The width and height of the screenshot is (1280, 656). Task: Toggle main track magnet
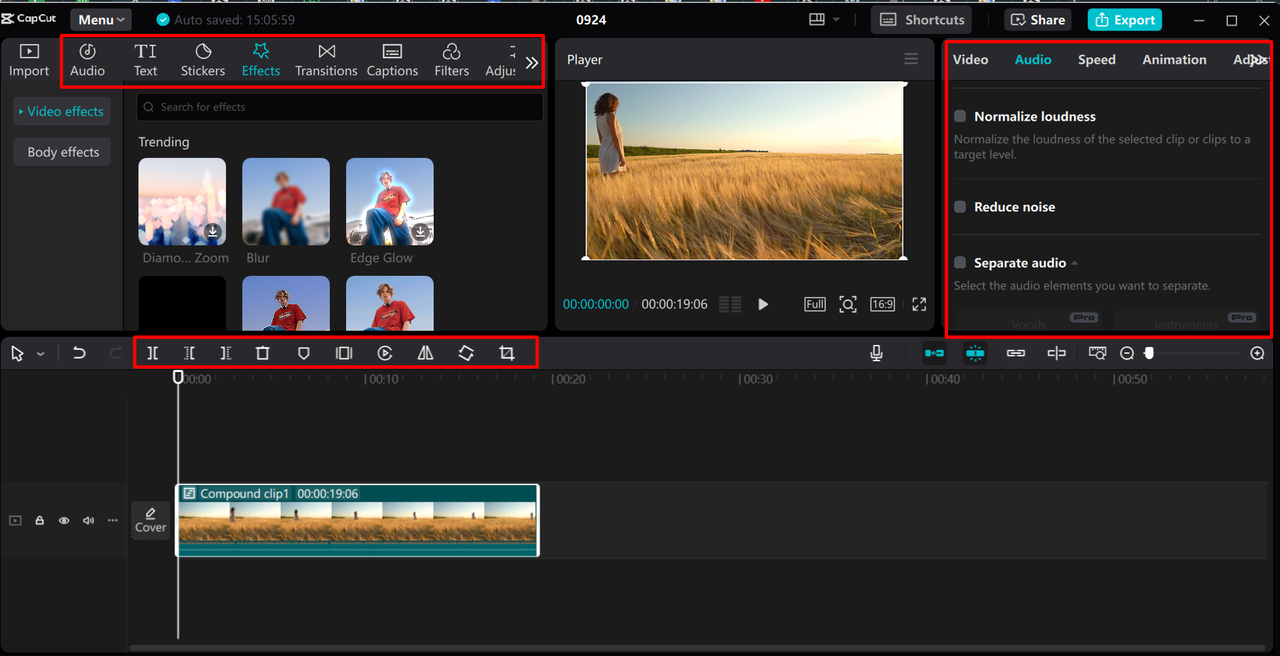click(934, 353)
